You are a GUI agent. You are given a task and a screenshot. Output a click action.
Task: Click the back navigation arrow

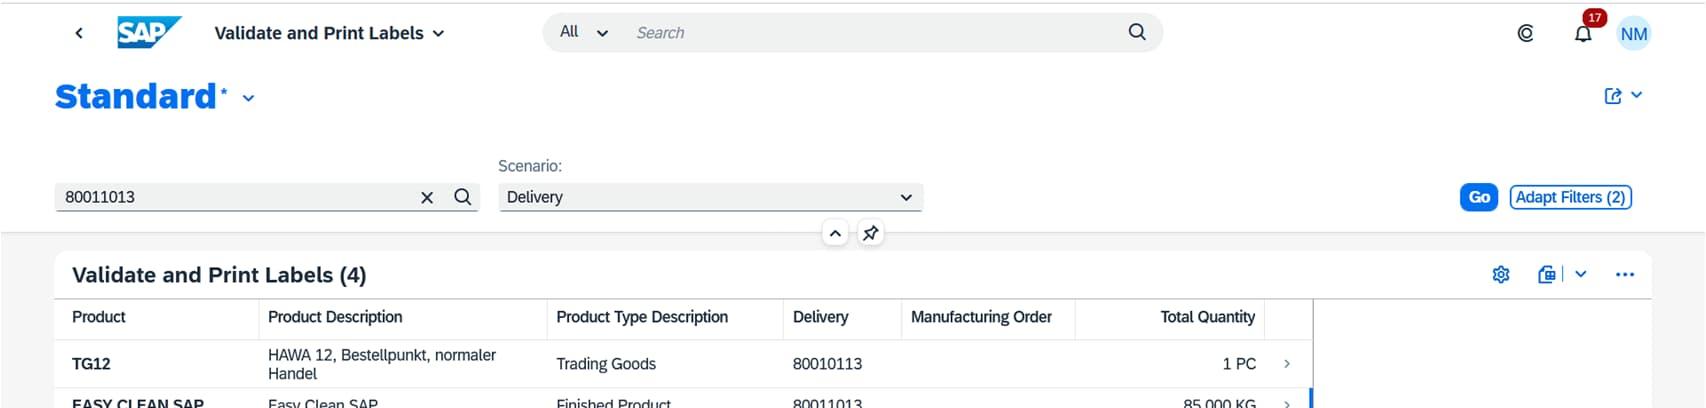coord(79,33)
